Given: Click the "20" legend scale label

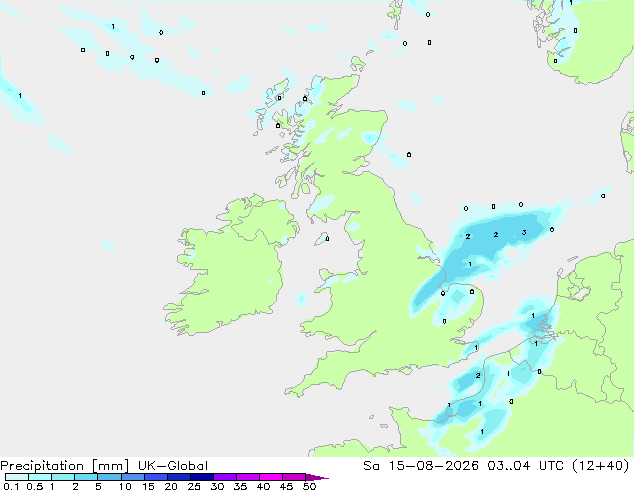Looking at the screenshot, I should click(171, 486).
